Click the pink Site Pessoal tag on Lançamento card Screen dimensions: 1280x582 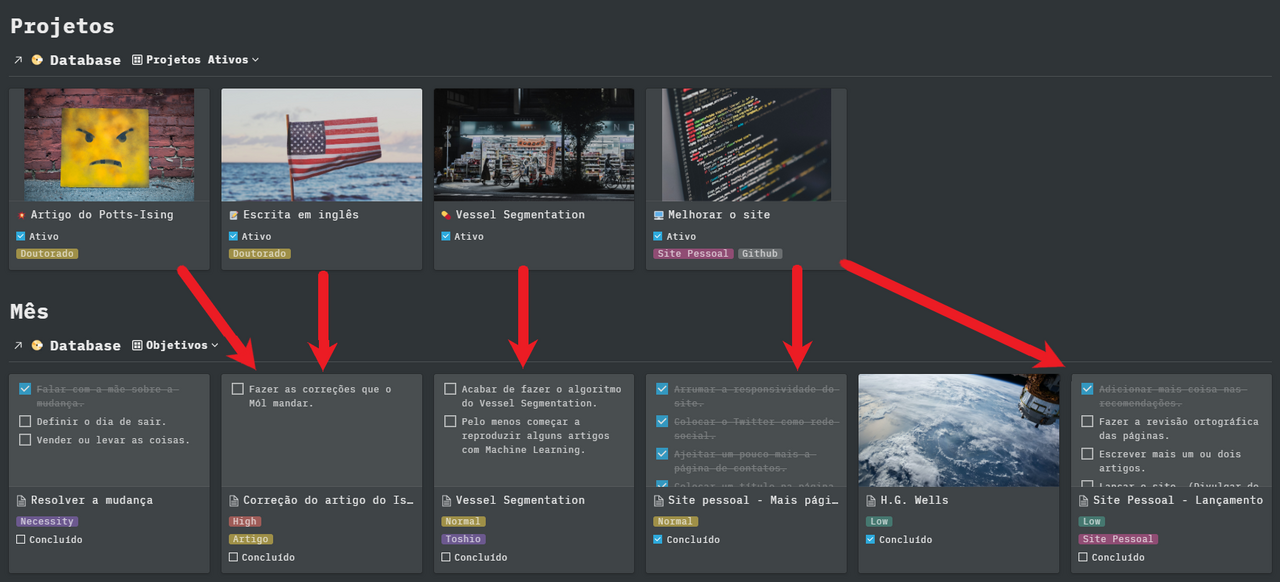click(x=1118, y=539)
